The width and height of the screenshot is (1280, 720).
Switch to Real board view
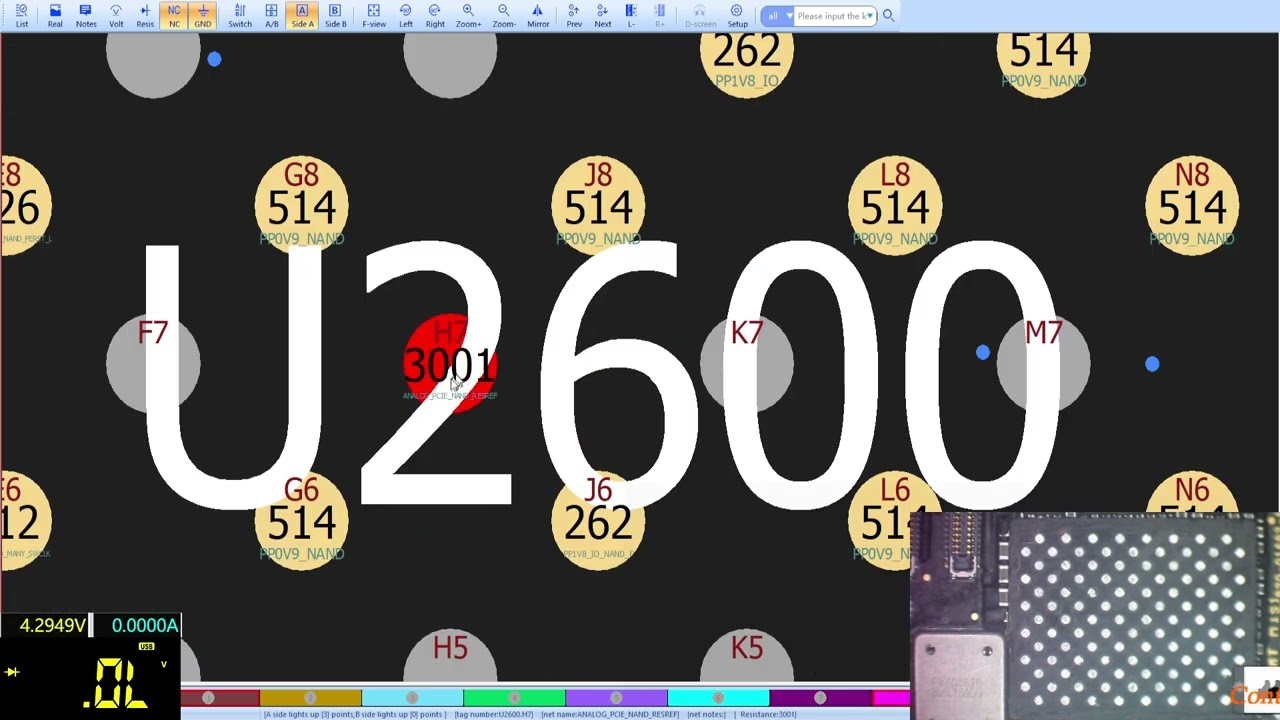pos(55,15)
